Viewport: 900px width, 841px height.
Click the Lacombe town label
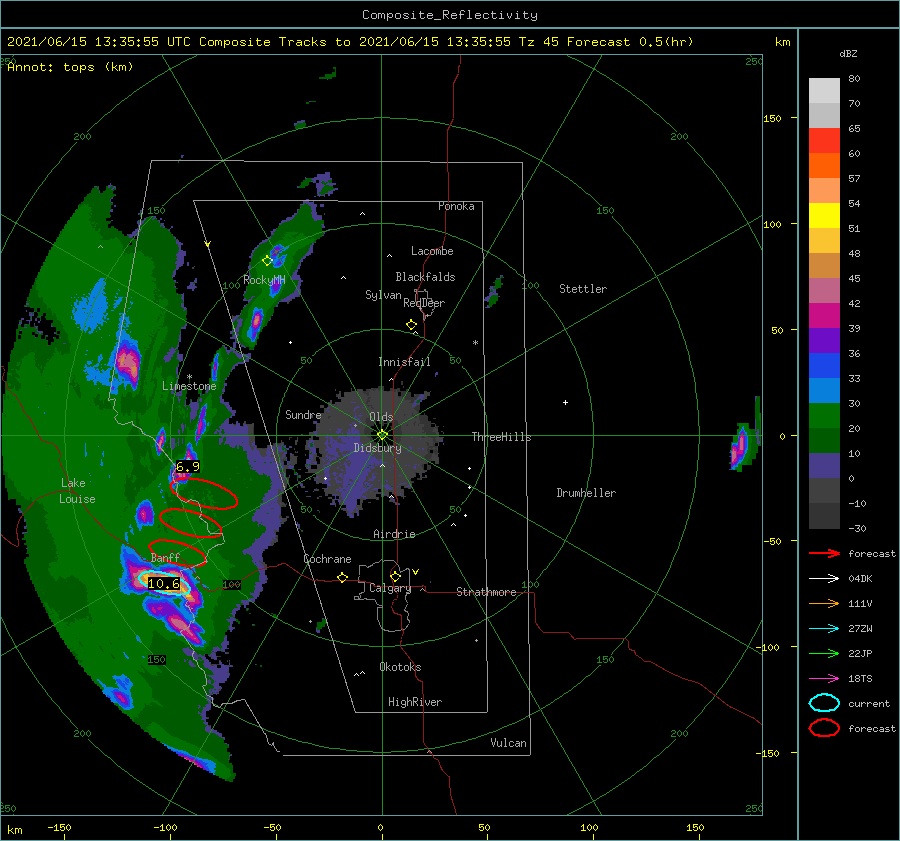[432, 251]
